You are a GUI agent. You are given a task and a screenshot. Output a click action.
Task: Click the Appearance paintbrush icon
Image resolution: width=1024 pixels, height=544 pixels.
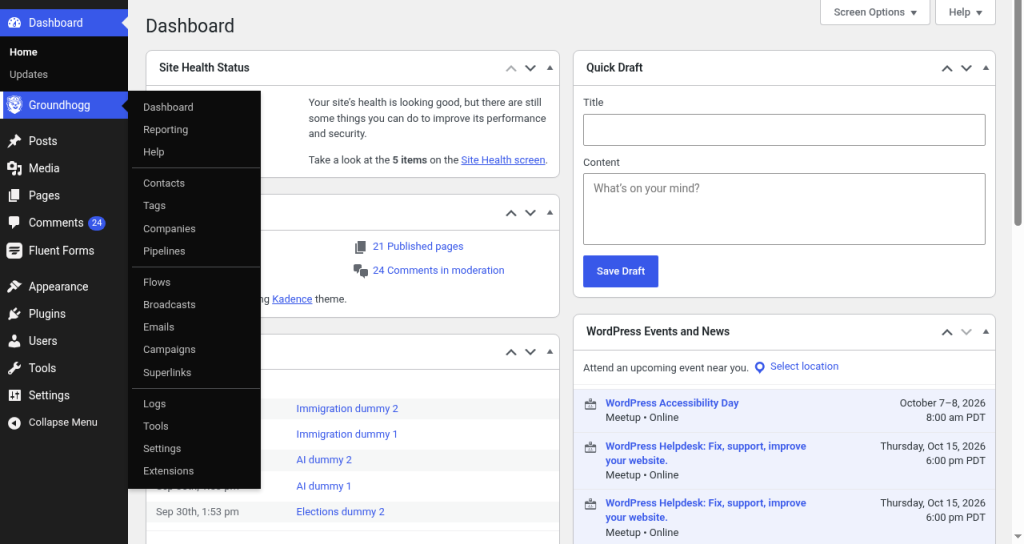tap(14, 287)
